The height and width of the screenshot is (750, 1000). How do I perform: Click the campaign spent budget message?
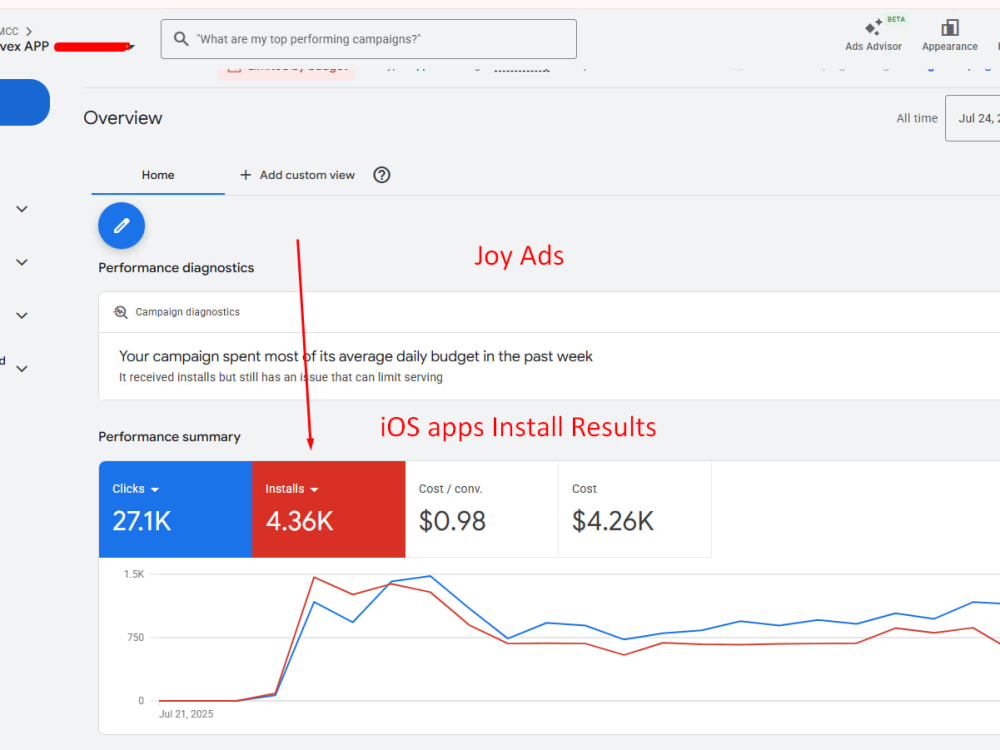(356, 356)
